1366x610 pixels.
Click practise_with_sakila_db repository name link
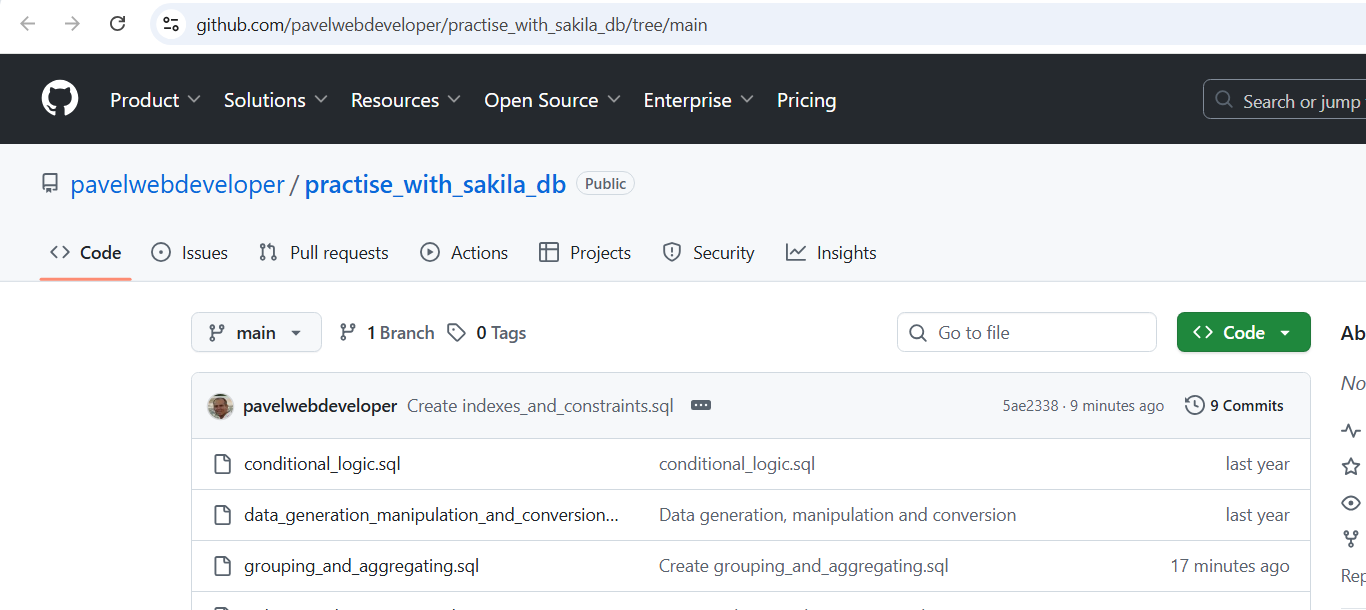pos(435,184)
